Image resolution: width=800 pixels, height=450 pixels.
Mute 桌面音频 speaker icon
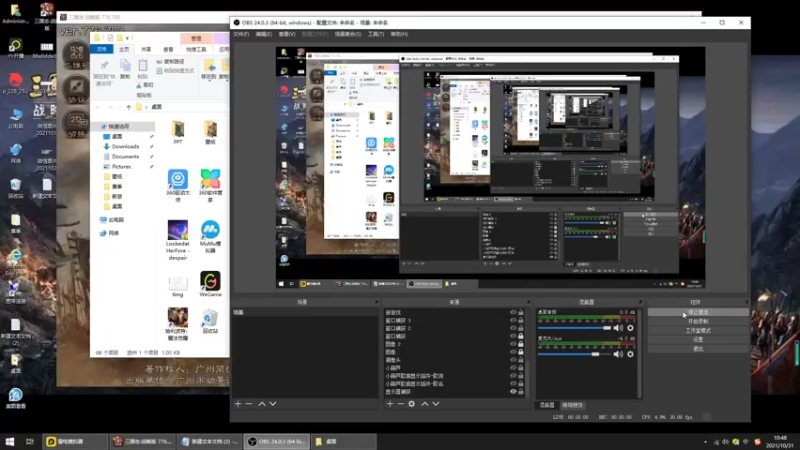[x=618, y=328]
